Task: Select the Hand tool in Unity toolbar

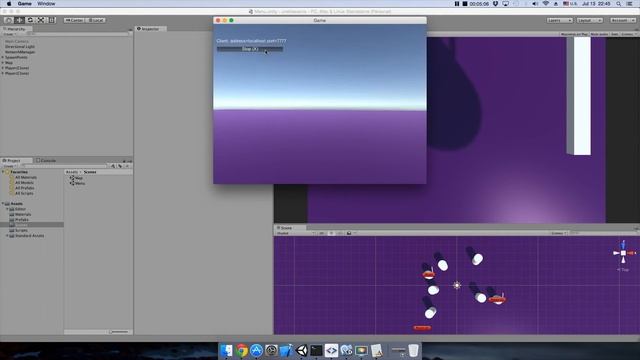Action: 8,20
